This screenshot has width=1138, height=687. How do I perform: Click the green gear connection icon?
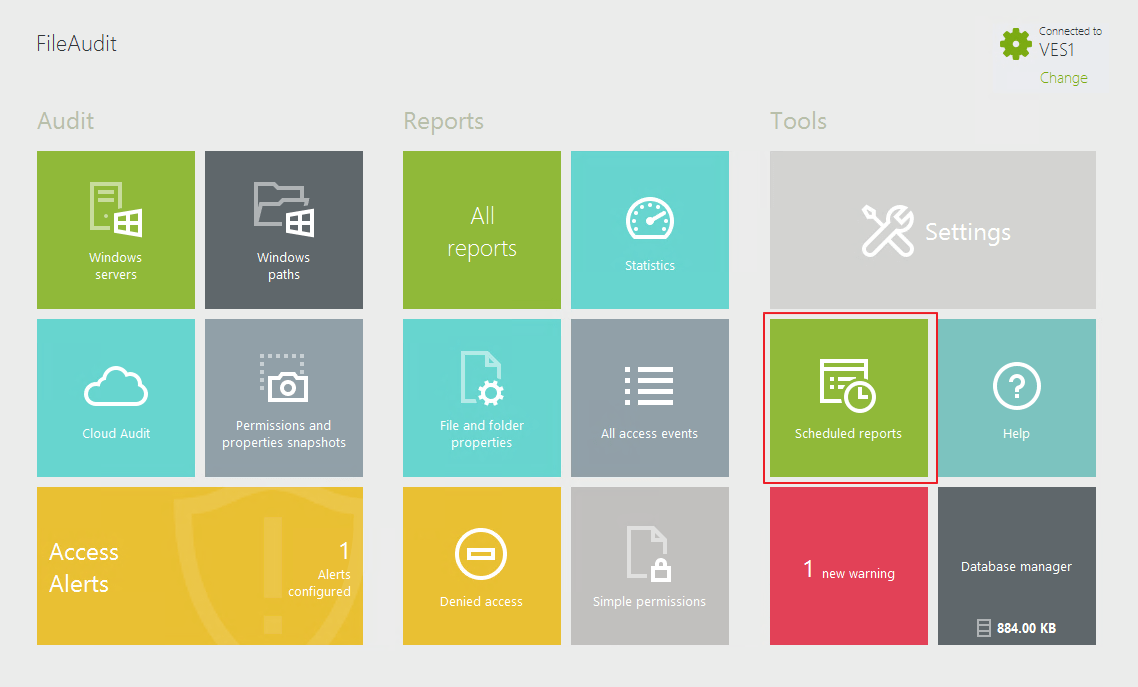coord(1016,43)
